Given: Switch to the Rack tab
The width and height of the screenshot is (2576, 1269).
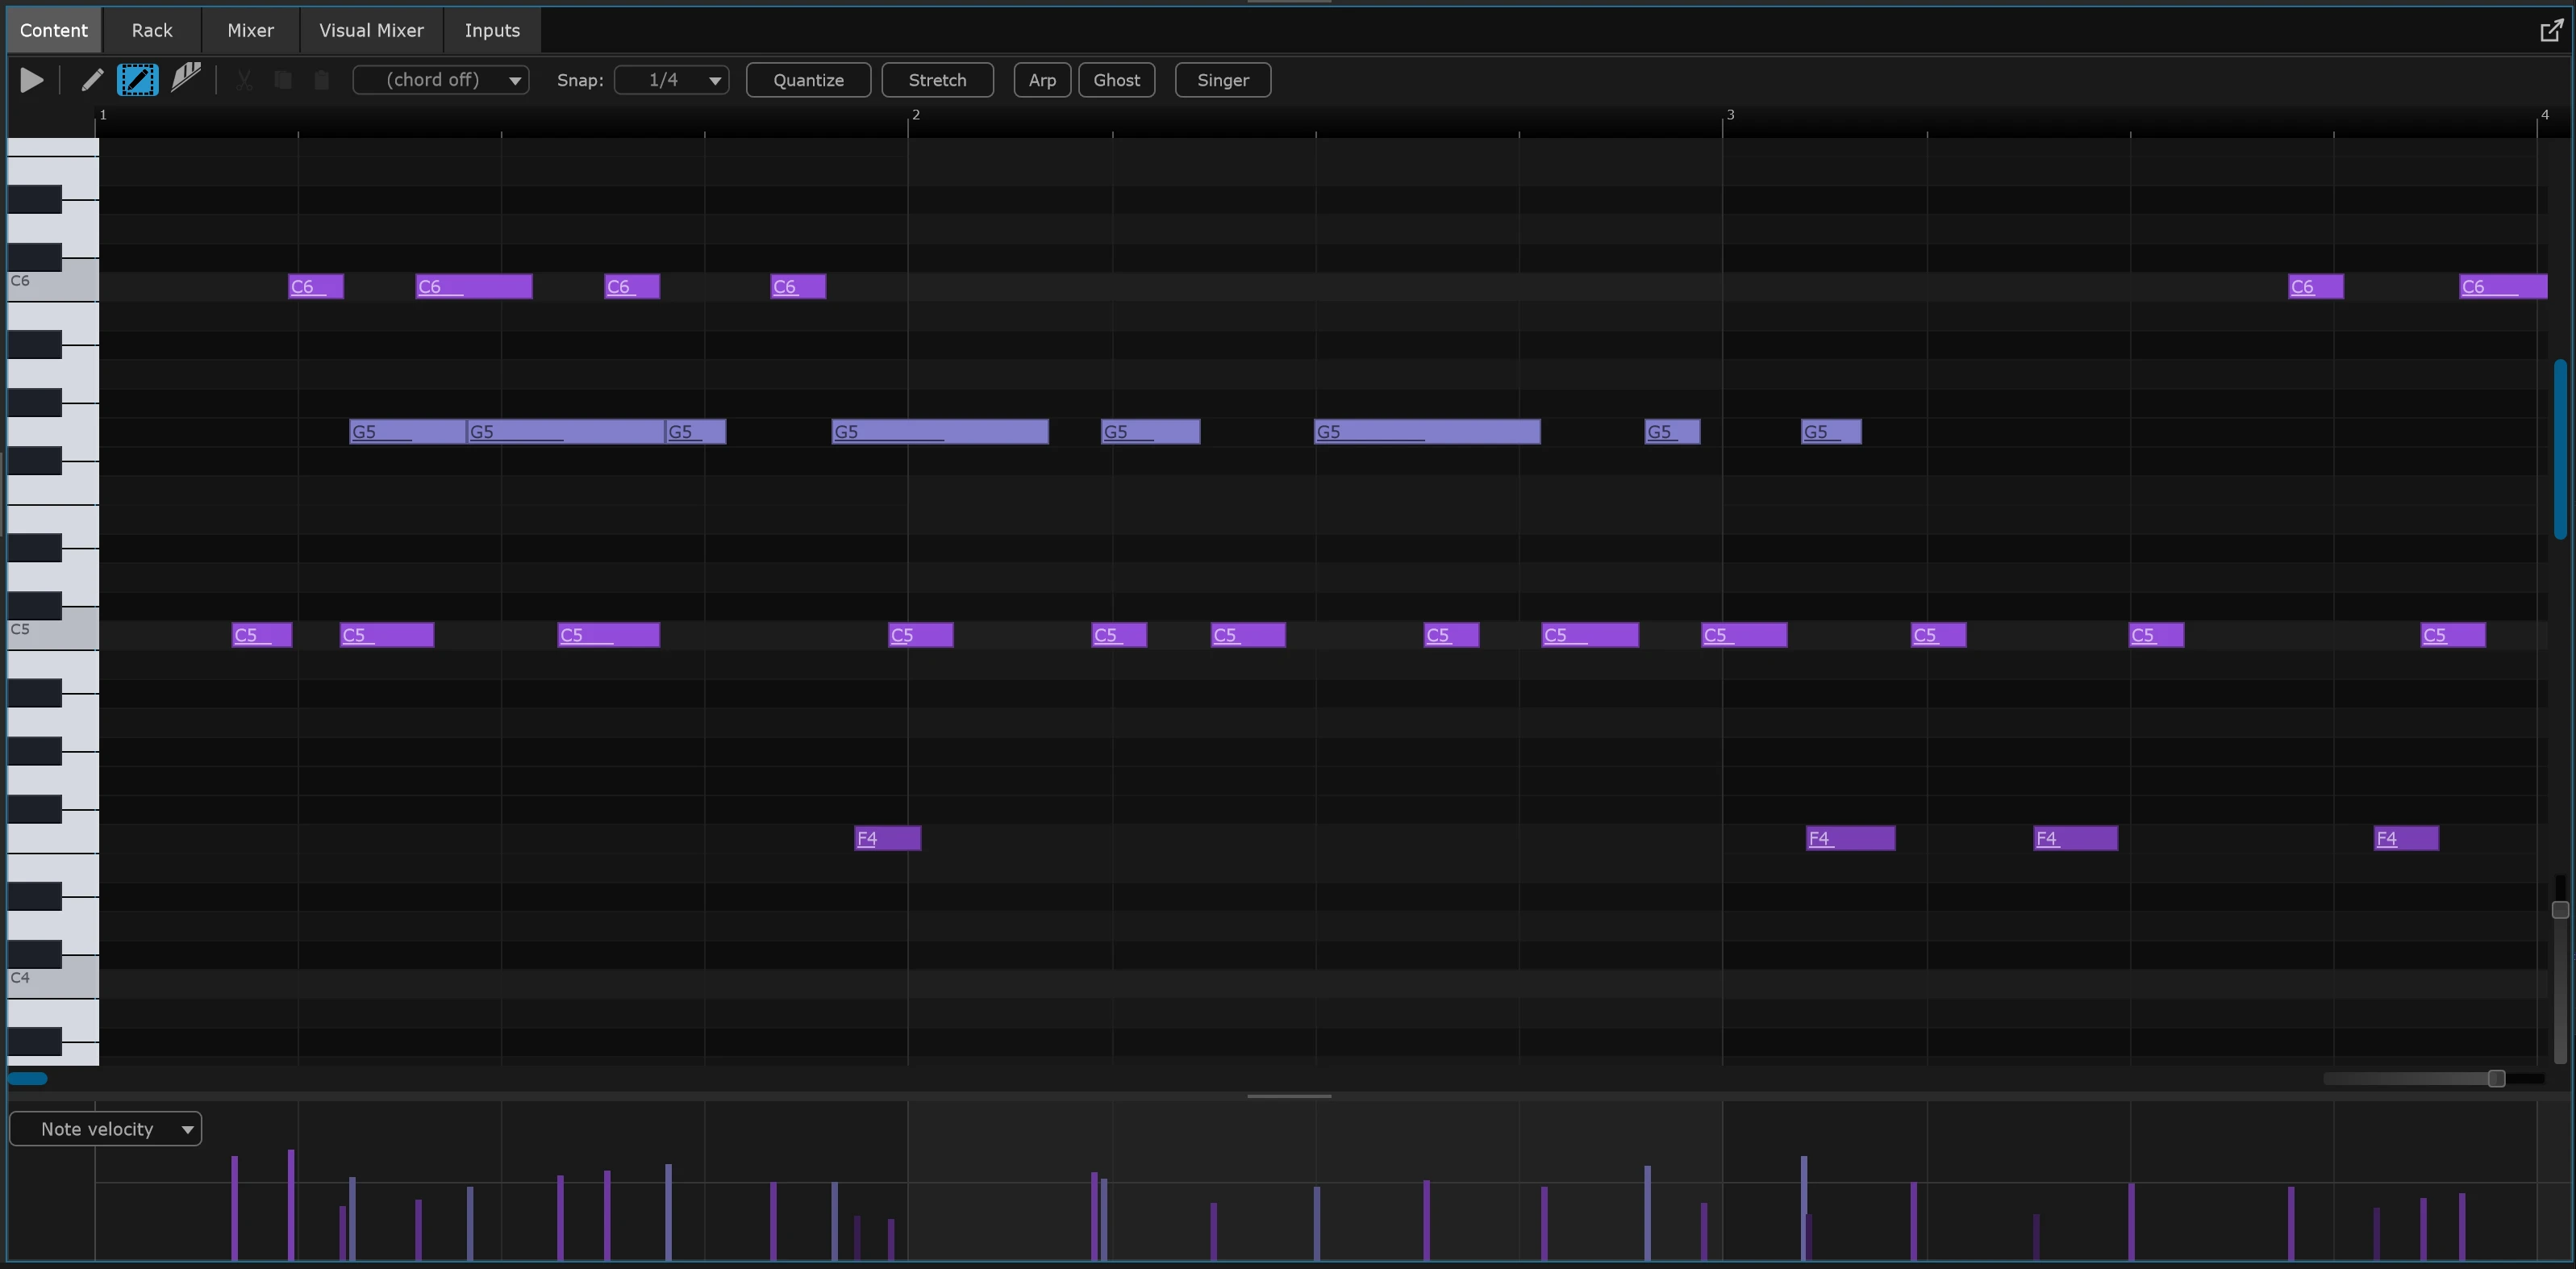Looking at the screenshot, I should 152,30.
